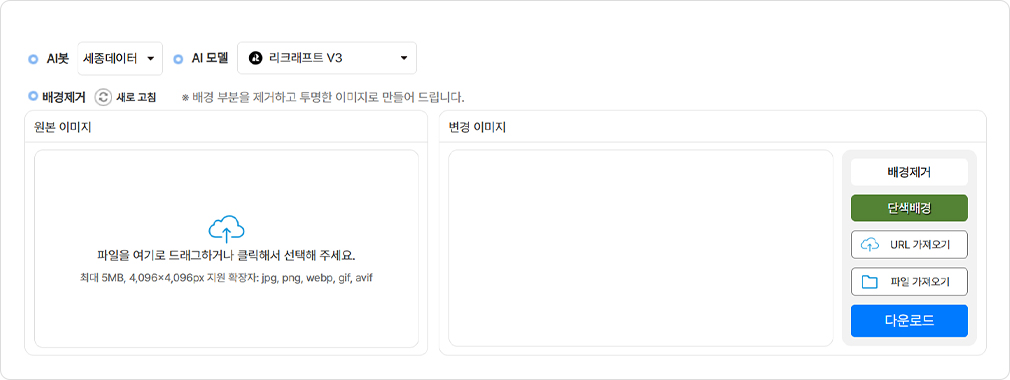The width and height of the screenshot is (1010, 380).
Task: Open the 세종데이터 AI bot dropdown
Action: 120,59
